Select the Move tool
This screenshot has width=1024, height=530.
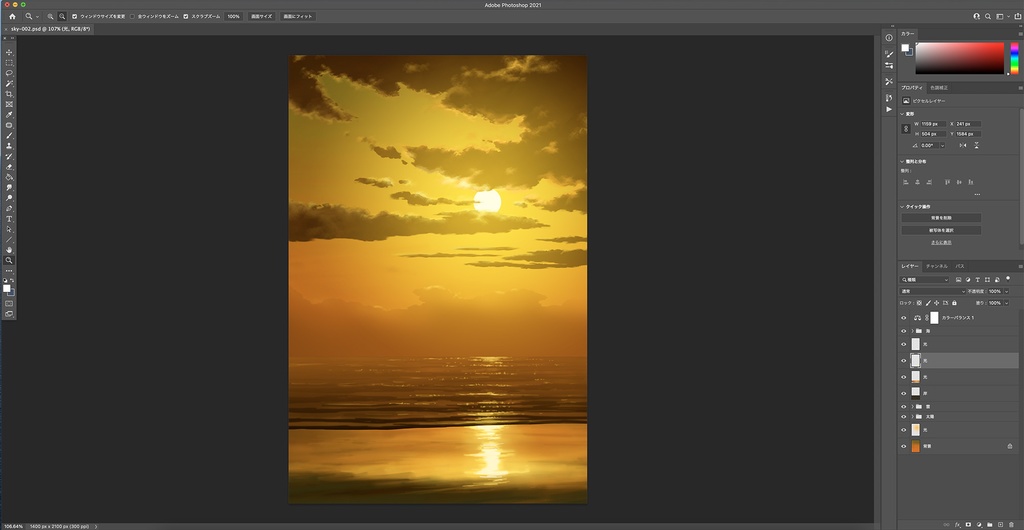point(9,52)
